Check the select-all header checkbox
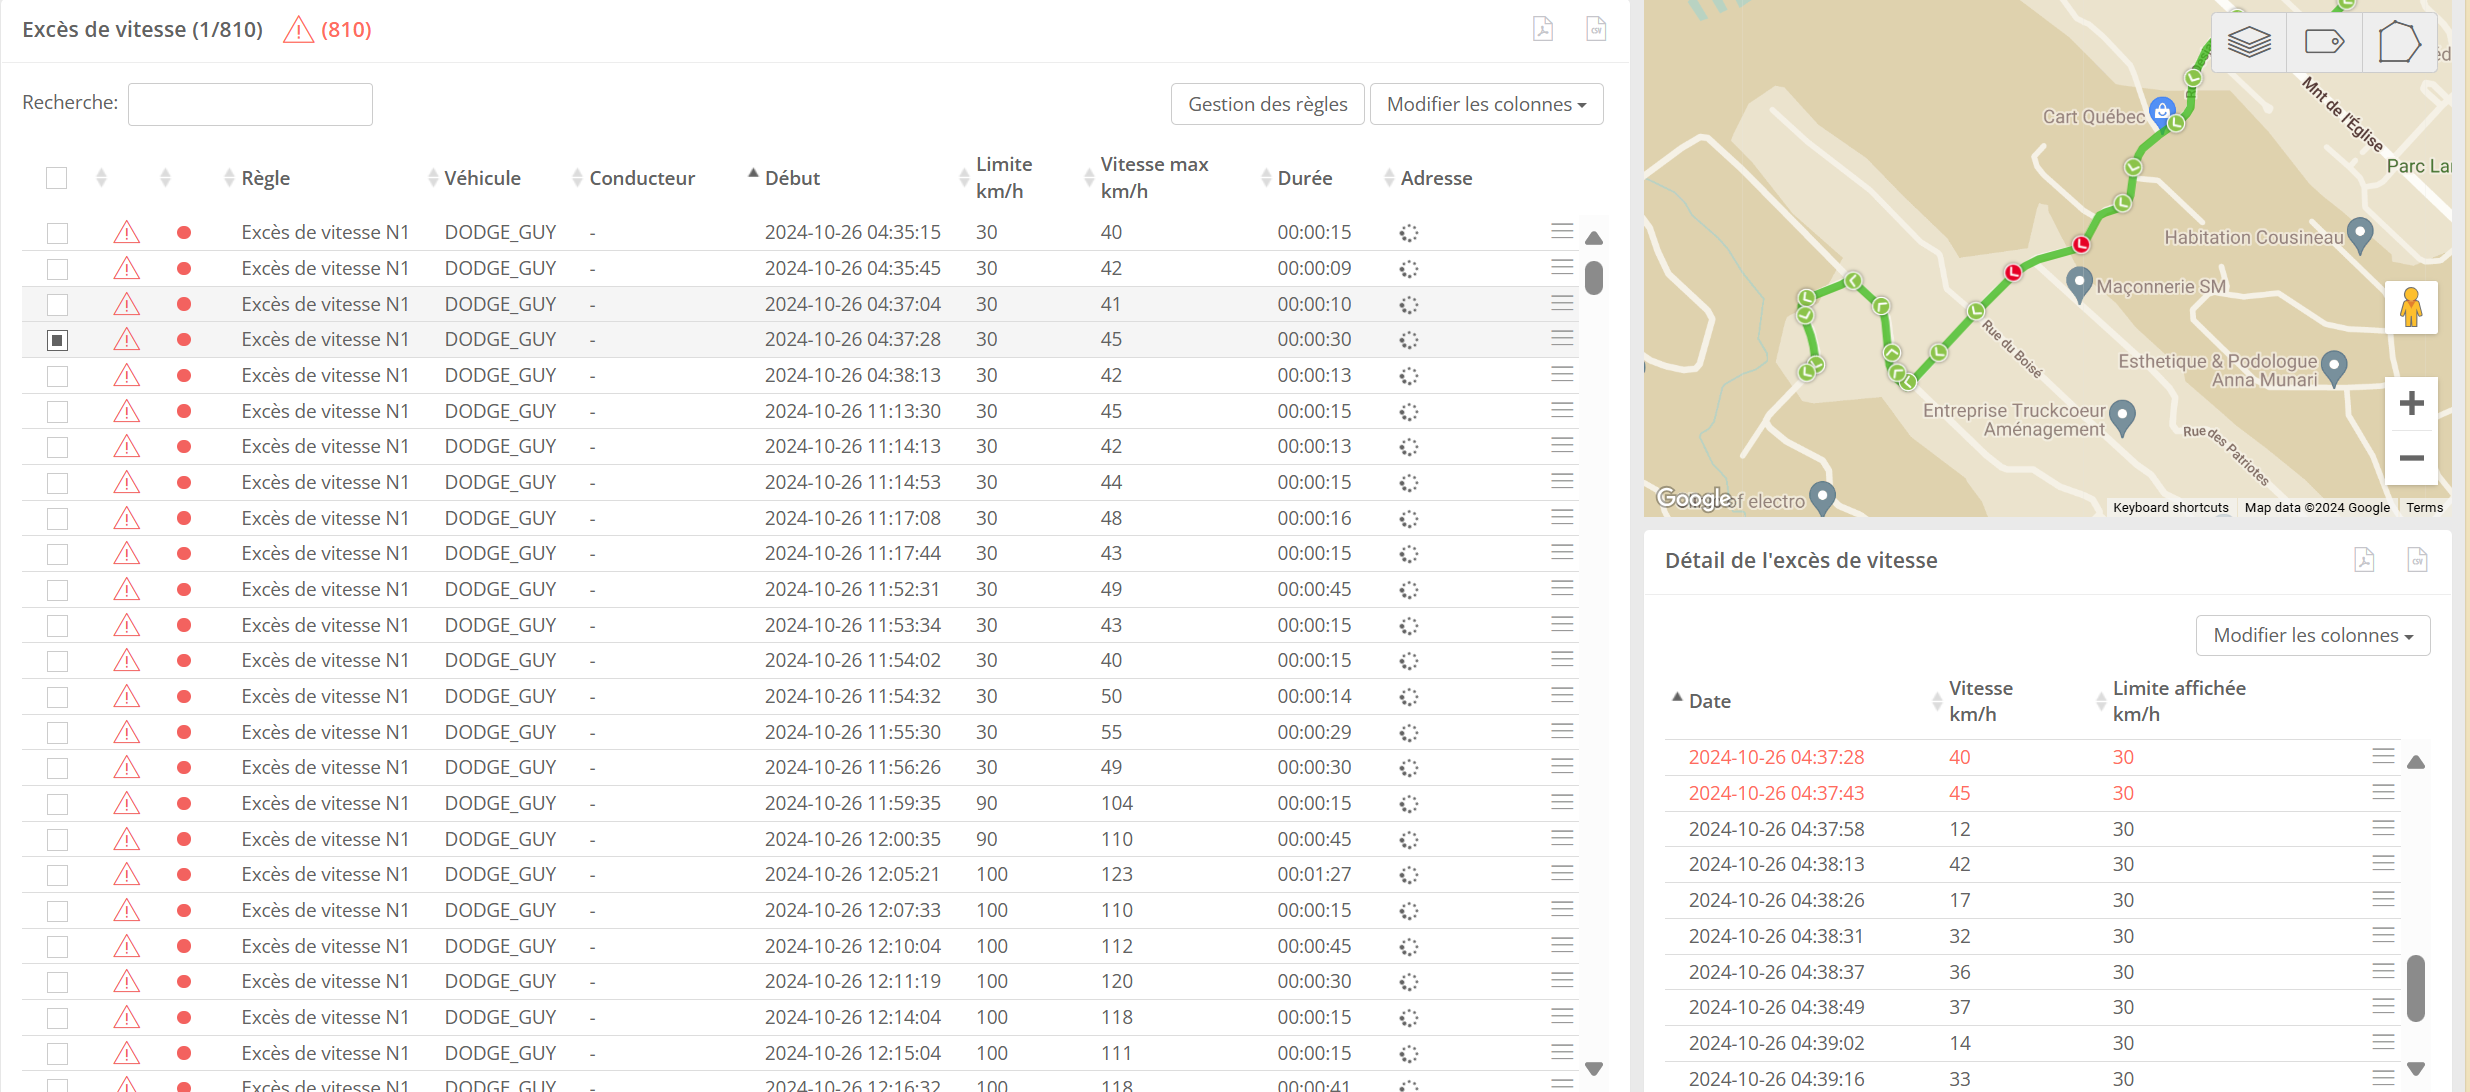Image resolution: width=2470 pixels, height=1092 pixels. [57, 178]
